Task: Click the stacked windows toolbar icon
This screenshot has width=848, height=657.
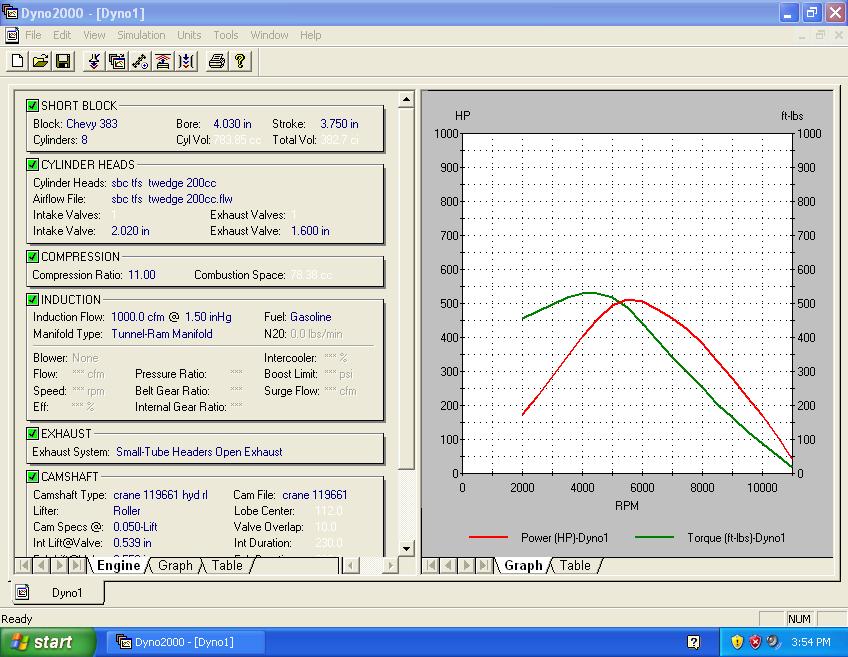Action: pyautogui.click(x=117, y=62)
